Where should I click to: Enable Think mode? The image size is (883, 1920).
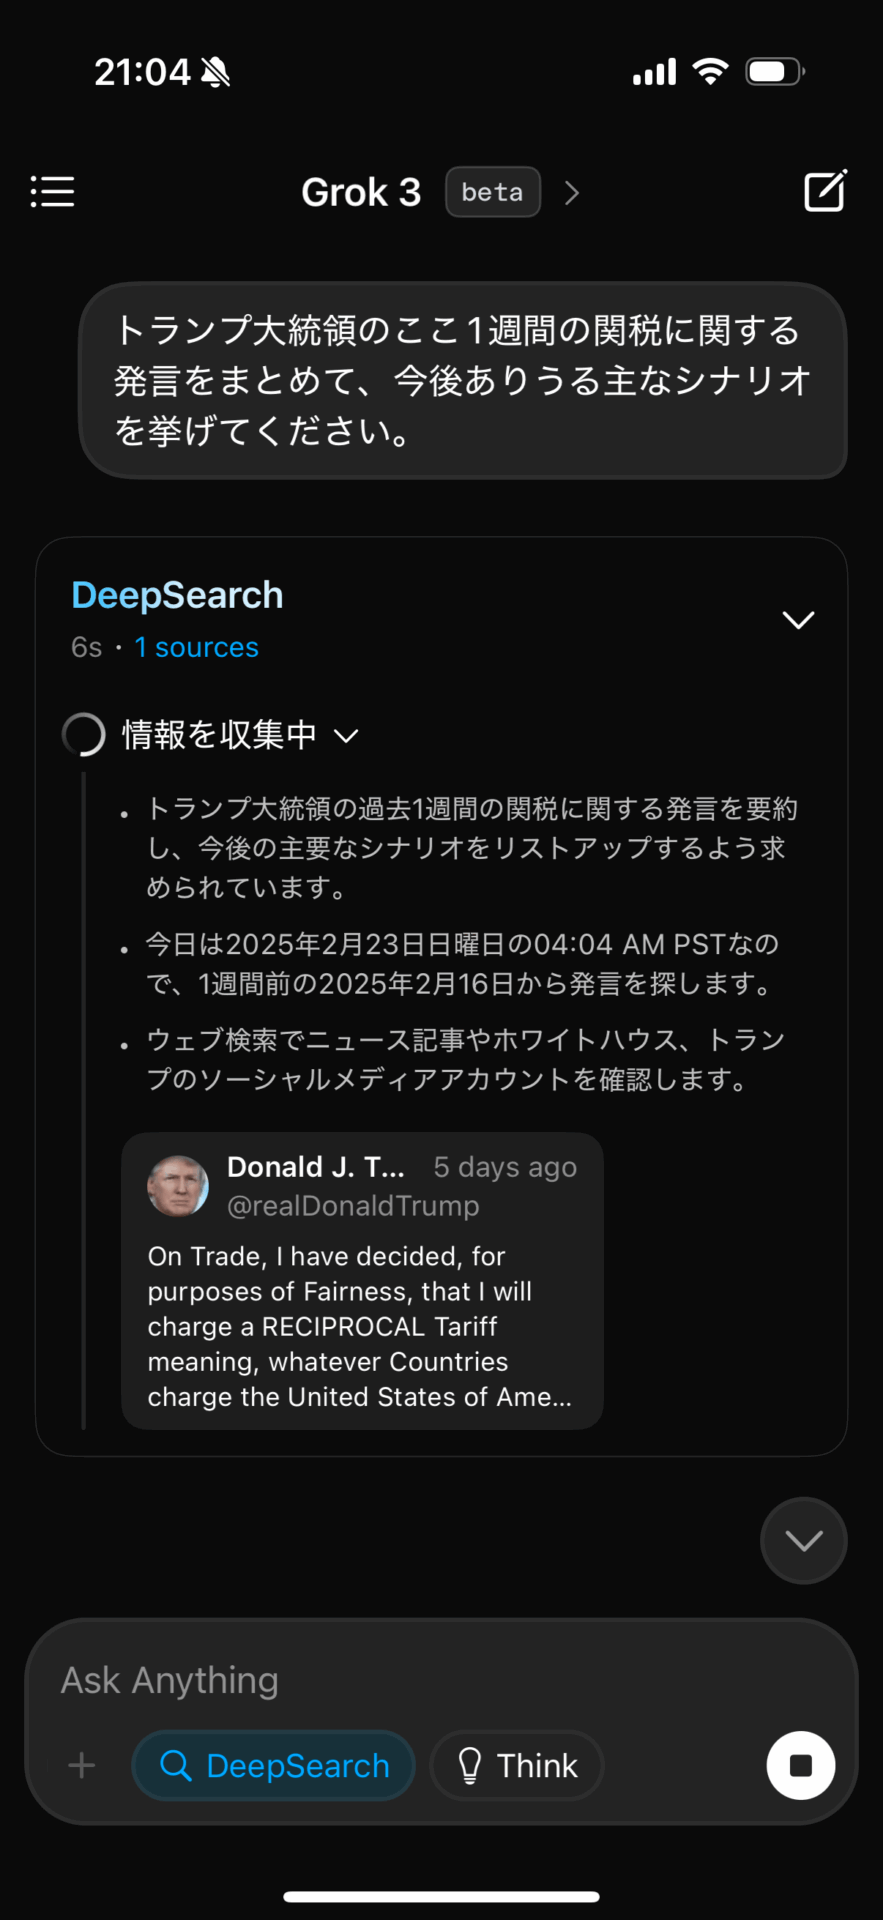[517, 1765]
